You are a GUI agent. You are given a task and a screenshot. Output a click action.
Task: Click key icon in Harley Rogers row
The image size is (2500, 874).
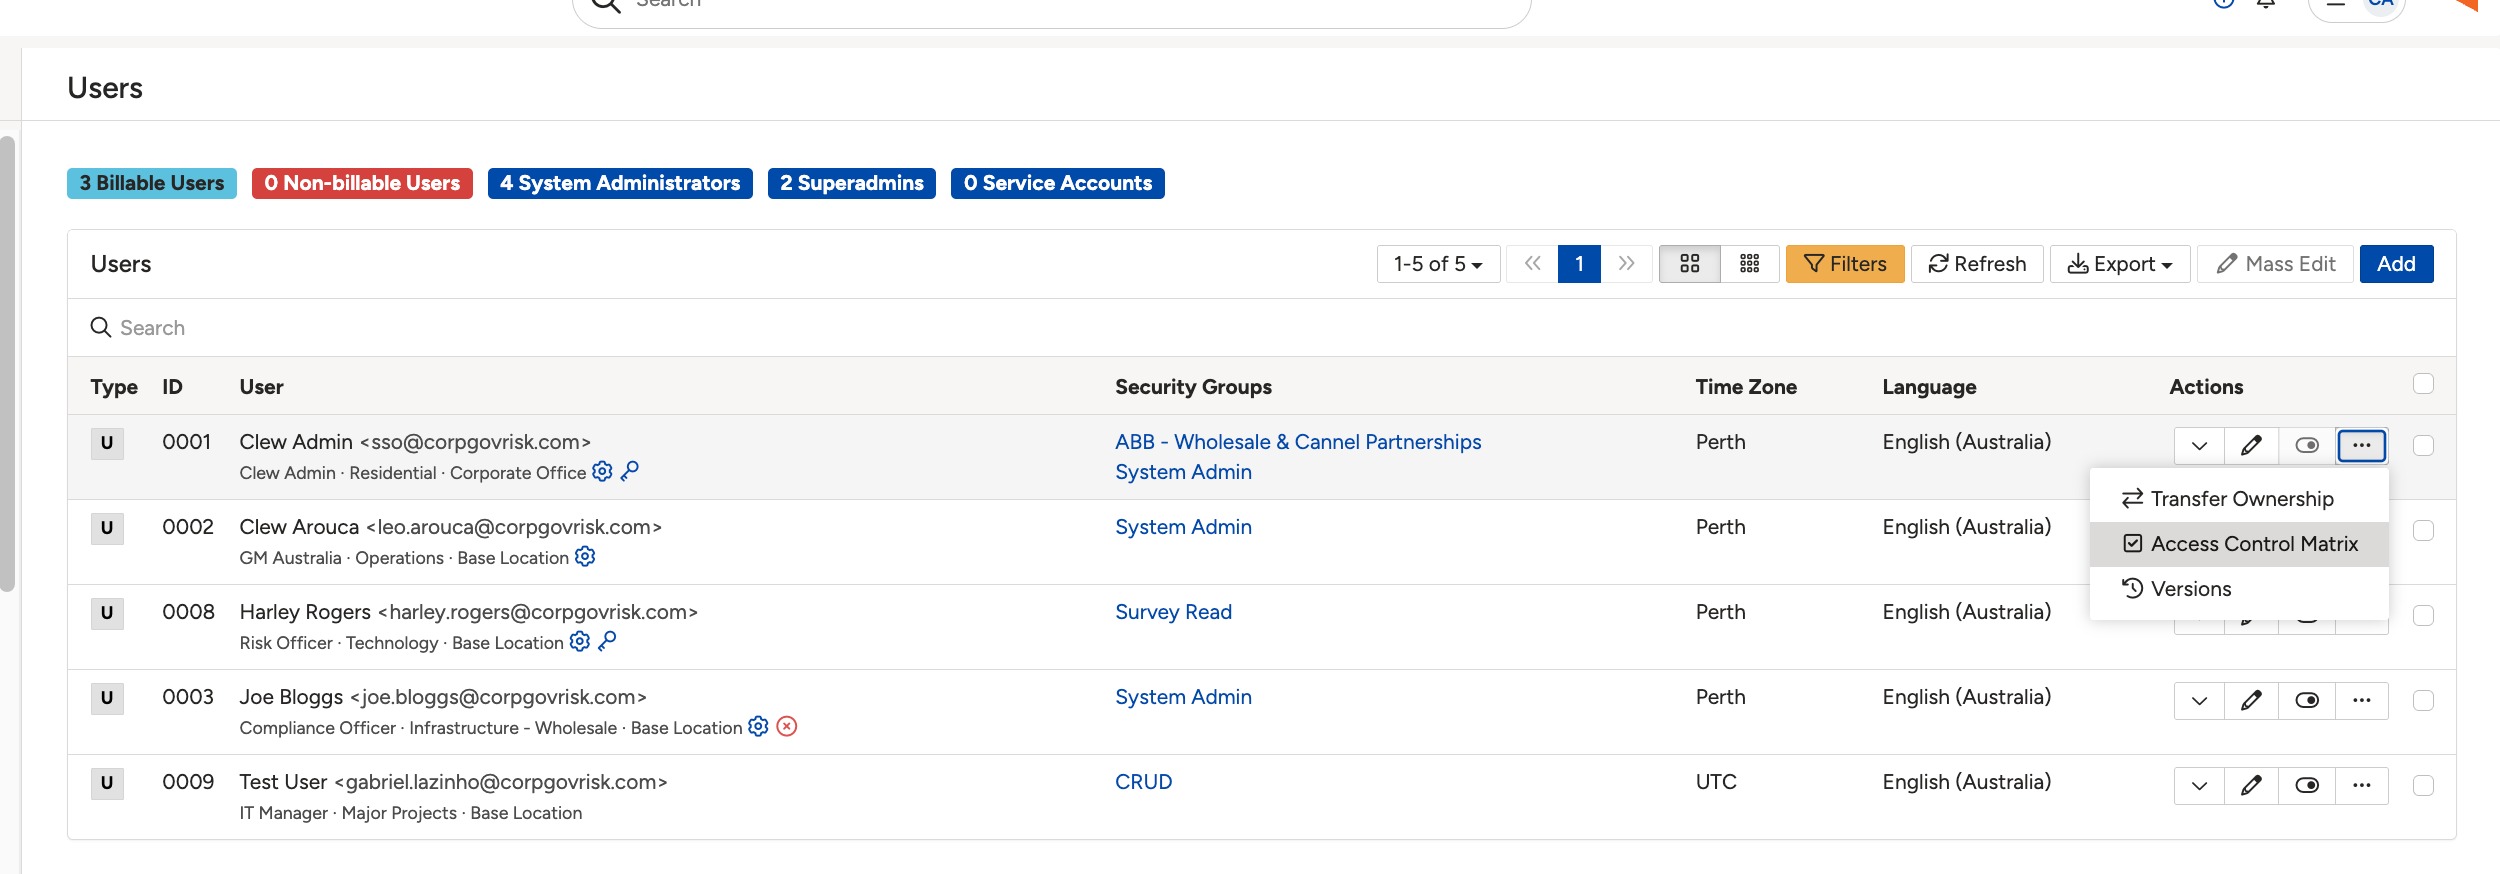[607, 641]
